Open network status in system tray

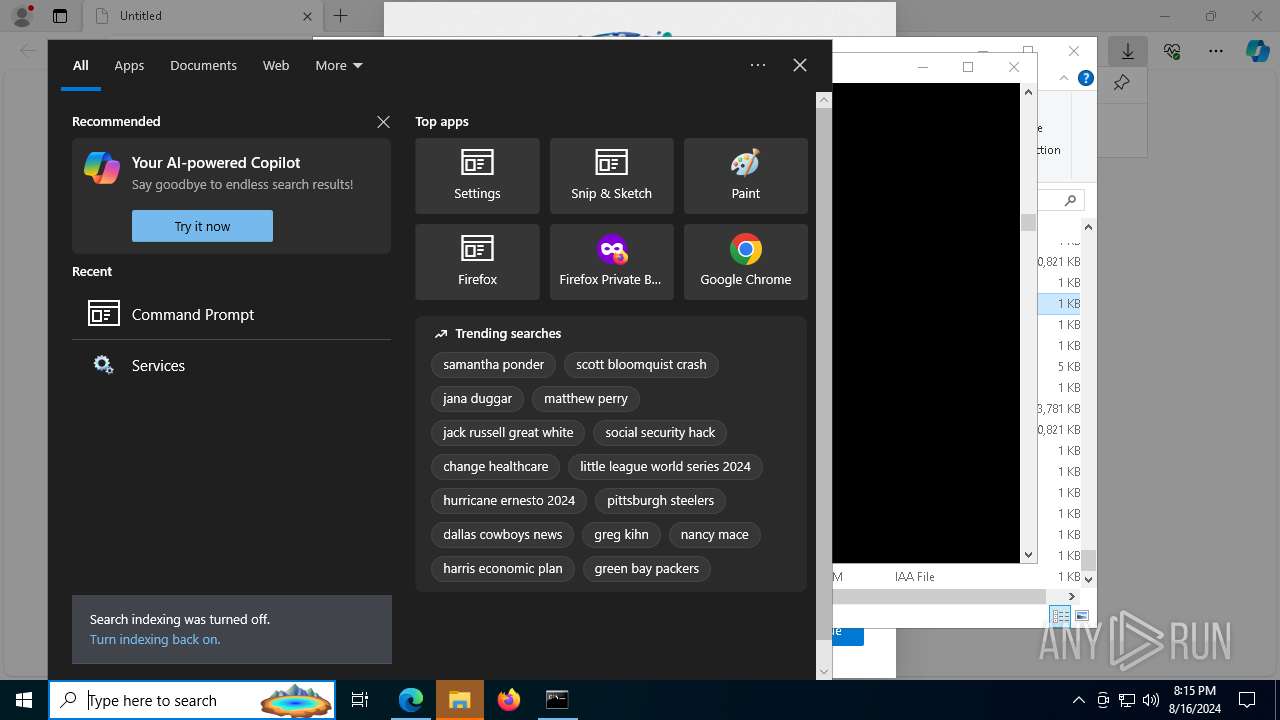pos(1127,700)
